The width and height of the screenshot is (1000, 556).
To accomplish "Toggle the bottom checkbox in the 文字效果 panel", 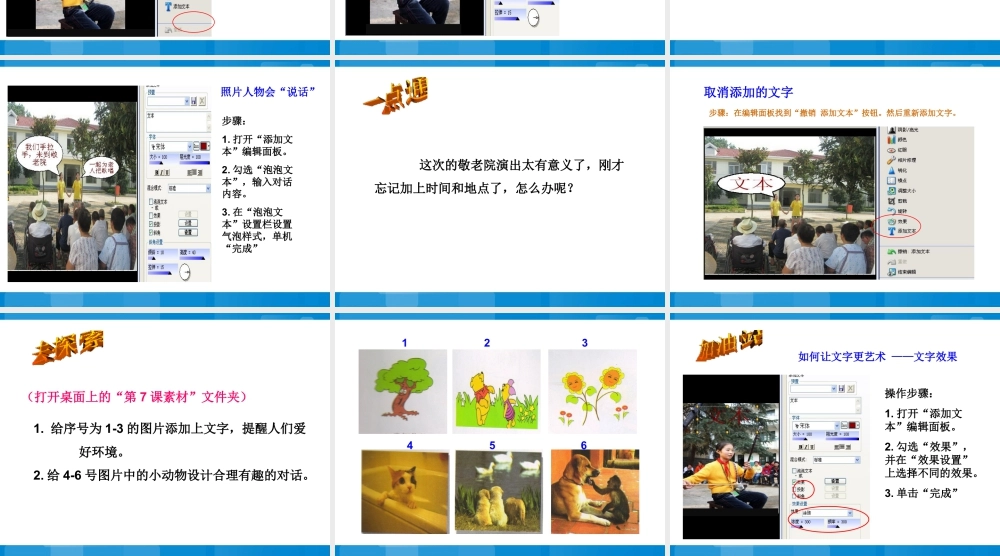I will [x=795, y=496].
